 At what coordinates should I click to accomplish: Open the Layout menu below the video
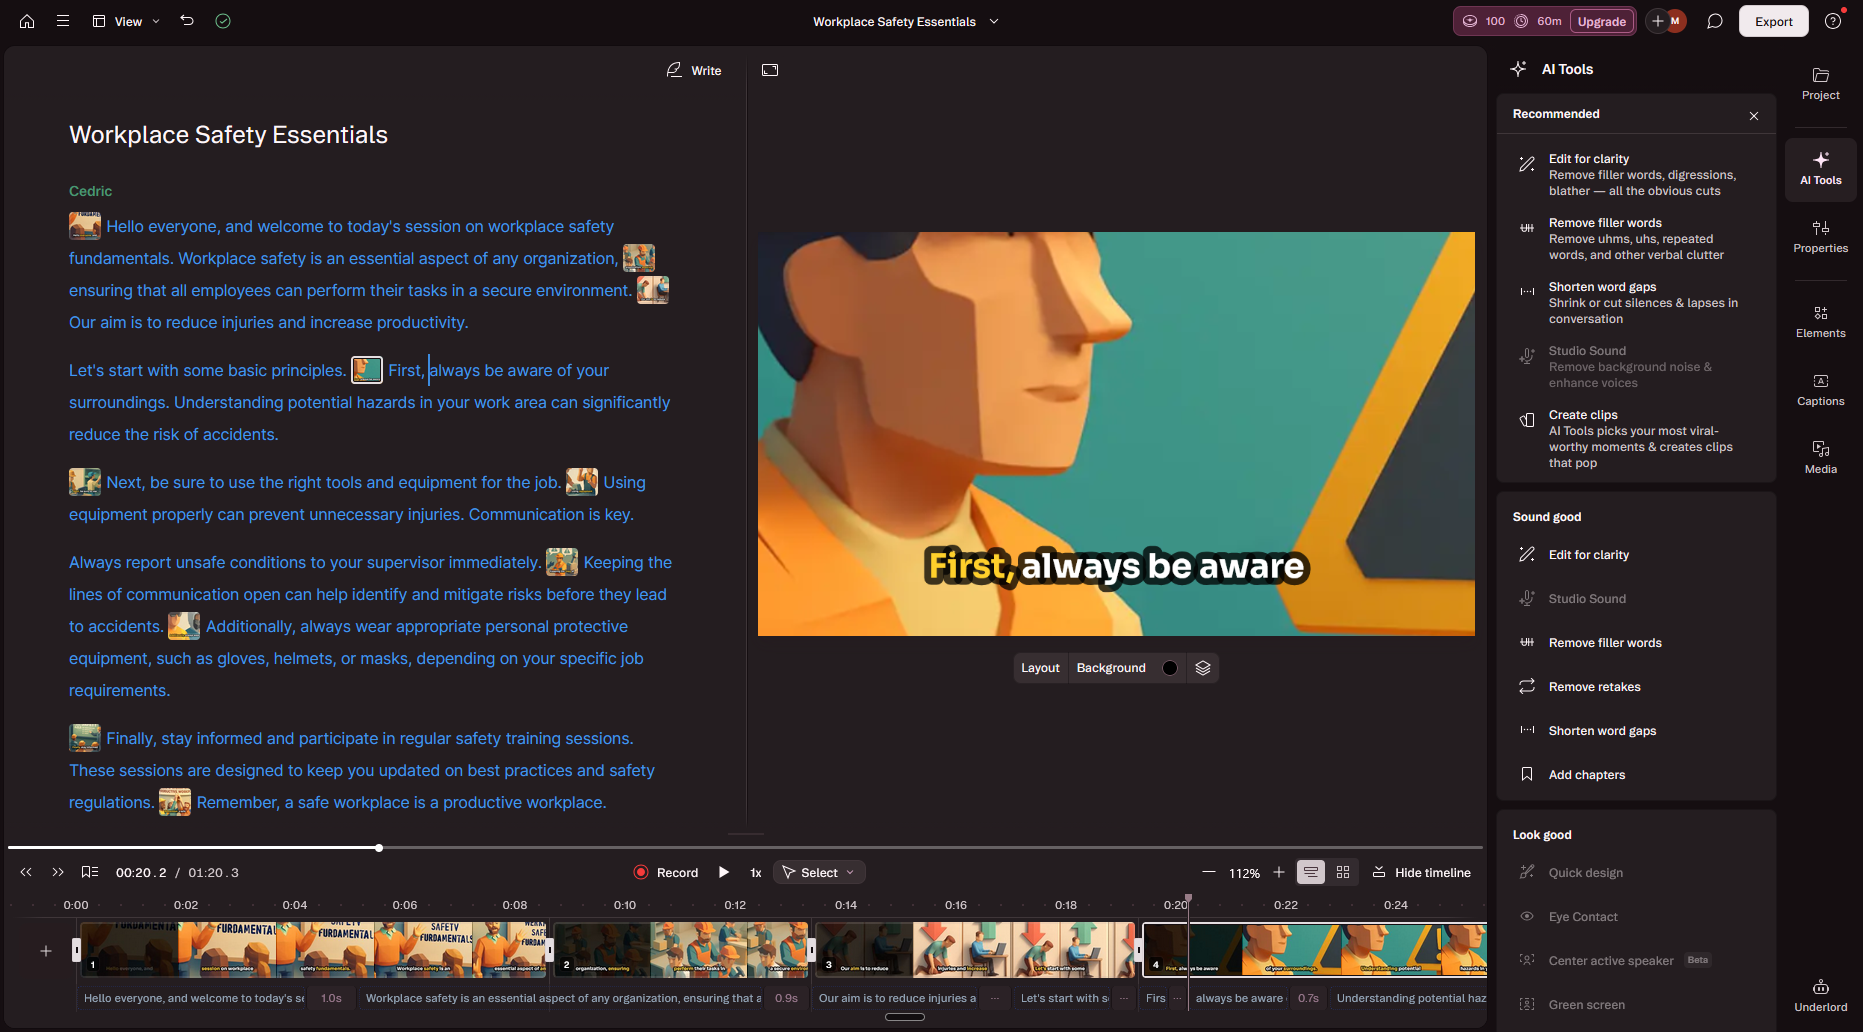coord(1040,667)
